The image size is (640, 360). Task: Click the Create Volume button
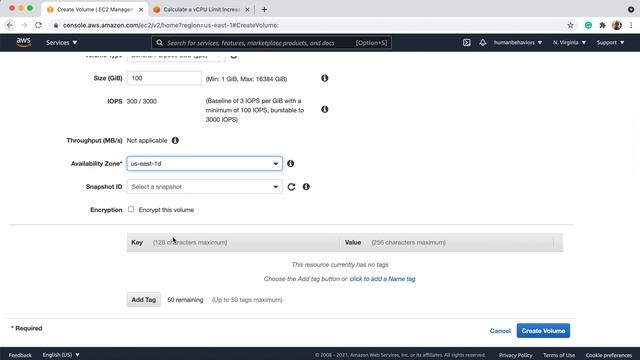click(x=543, y=331)
